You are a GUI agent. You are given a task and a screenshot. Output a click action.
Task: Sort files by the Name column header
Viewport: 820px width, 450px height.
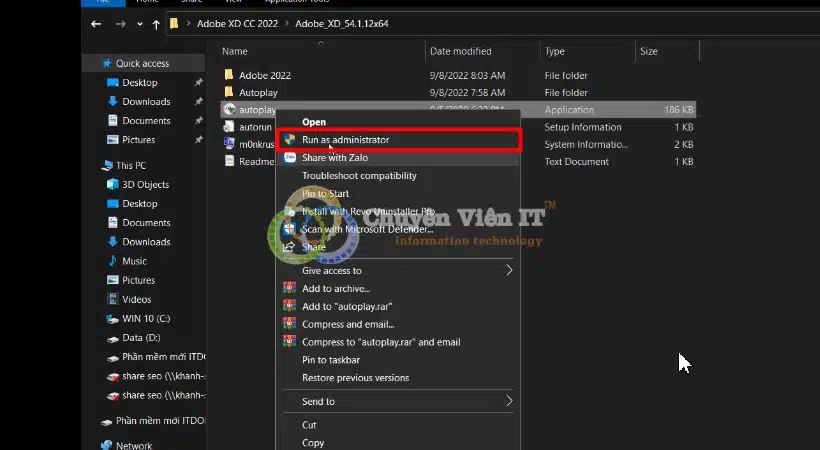pyautogui.click(x=235, y=51)
